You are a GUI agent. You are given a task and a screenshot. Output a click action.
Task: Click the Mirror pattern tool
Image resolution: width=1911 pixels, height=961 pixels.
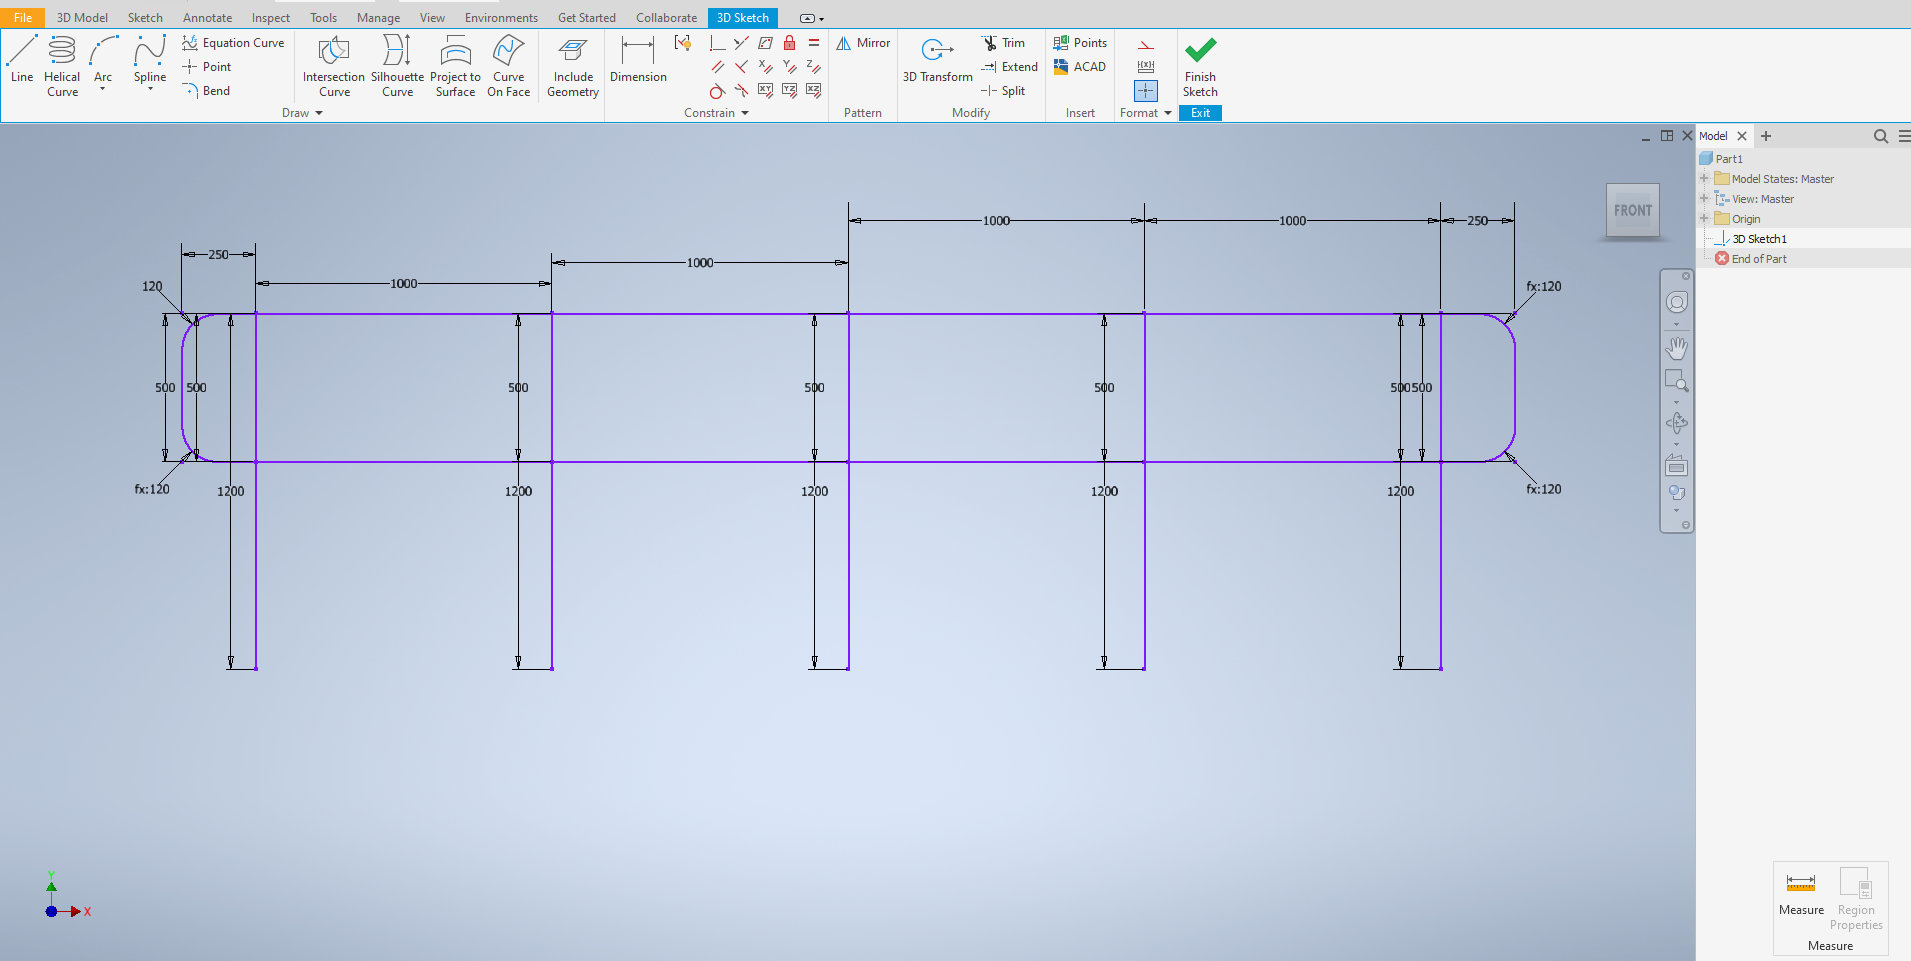coord(863,43)
